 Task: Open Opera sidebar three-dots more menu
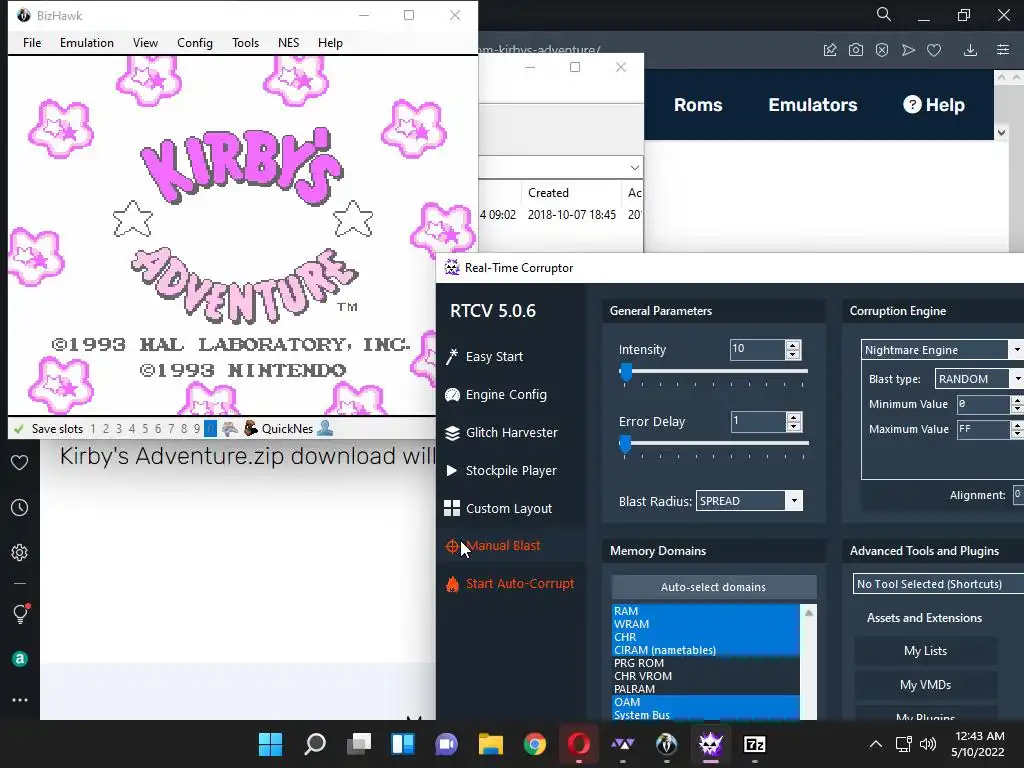pyautogui.click(x=20, y=700)
